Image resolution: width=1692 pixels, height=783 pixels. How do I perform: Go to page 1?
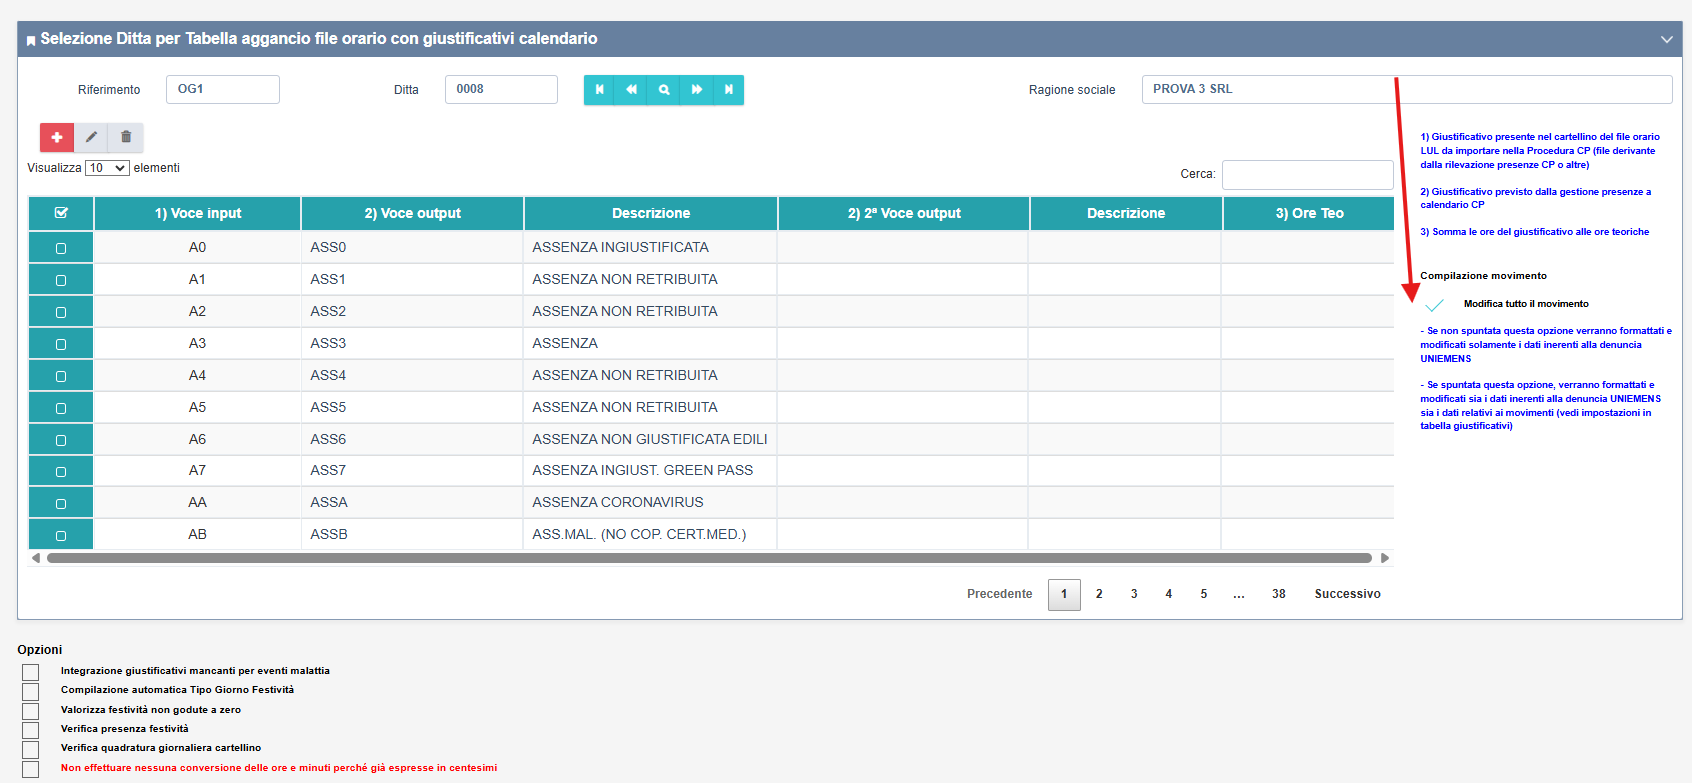pos(1064,594)
